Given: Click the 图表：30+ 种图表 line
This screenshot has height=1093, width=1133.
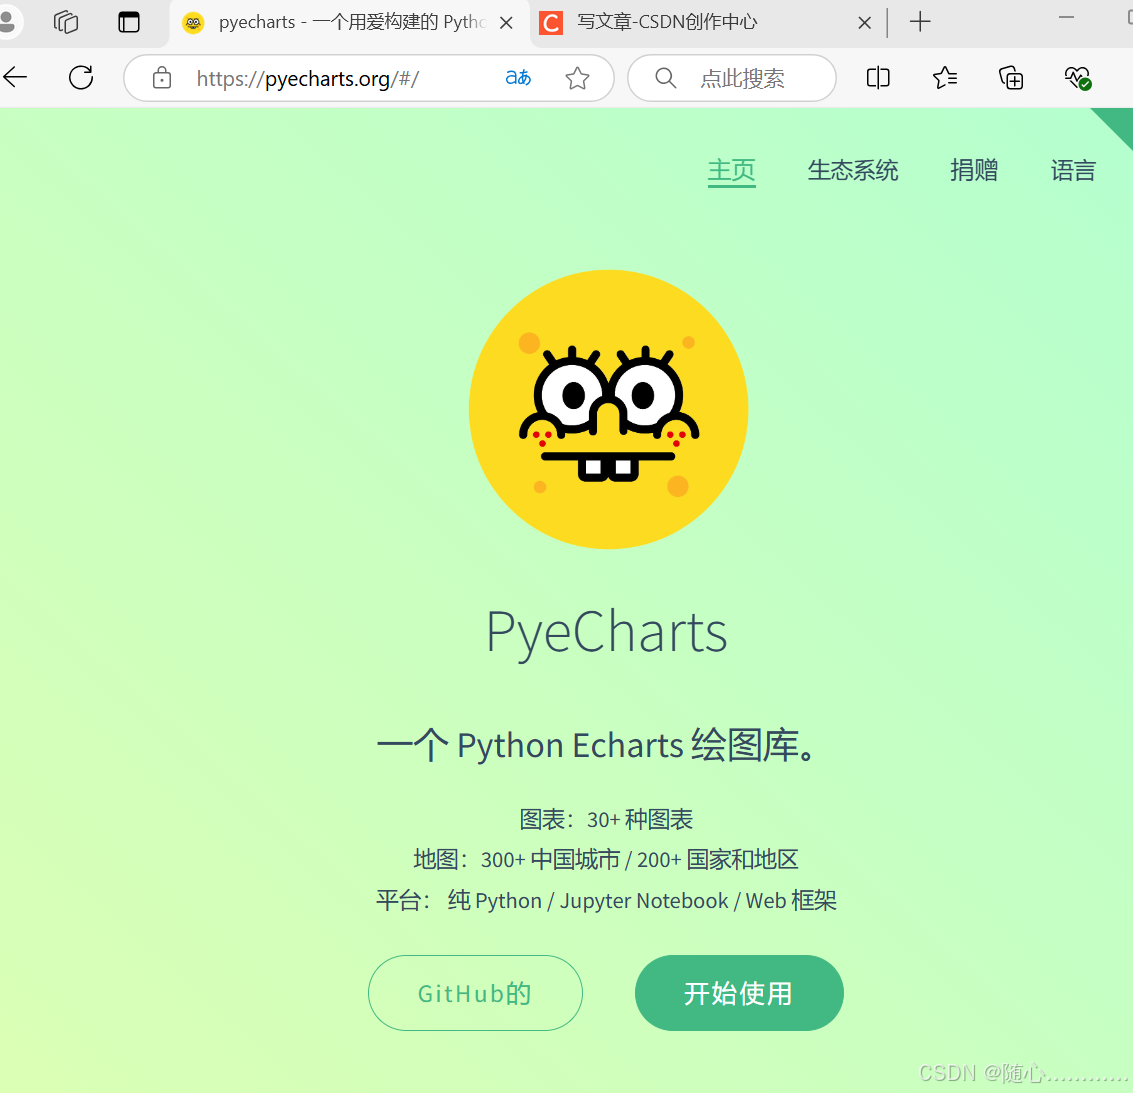Looking at the screenshot, I should pyautogui.click(x=606, y=819).
